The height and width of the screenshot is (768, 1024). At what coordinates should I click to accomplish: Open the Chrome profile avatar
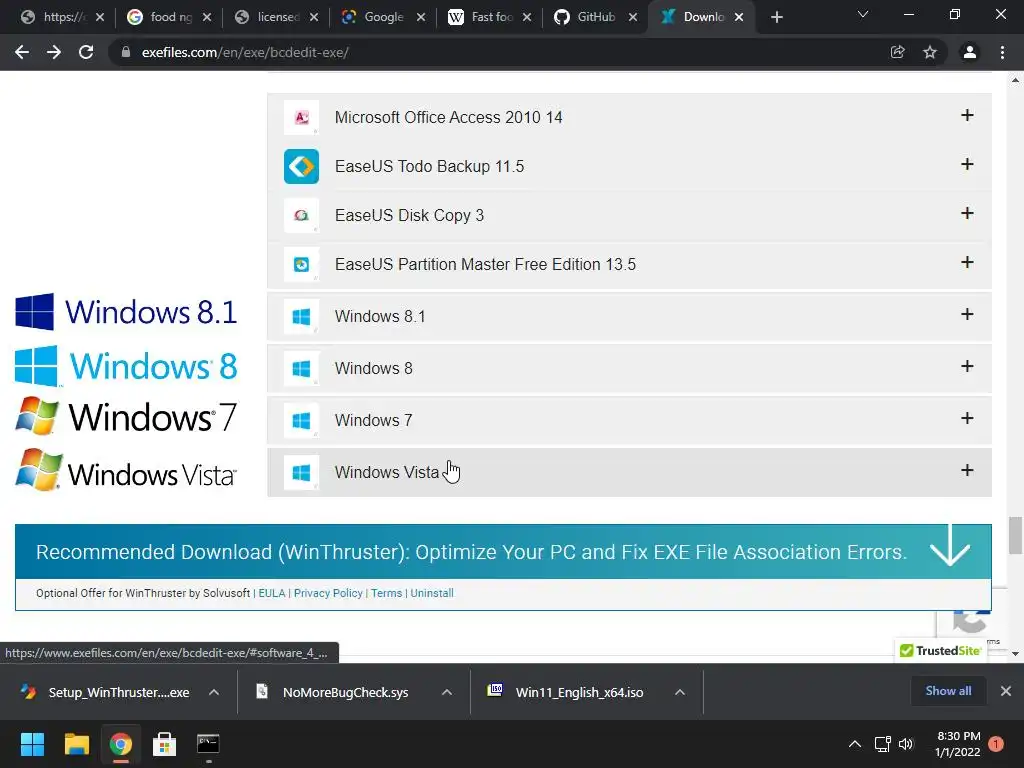970,52
